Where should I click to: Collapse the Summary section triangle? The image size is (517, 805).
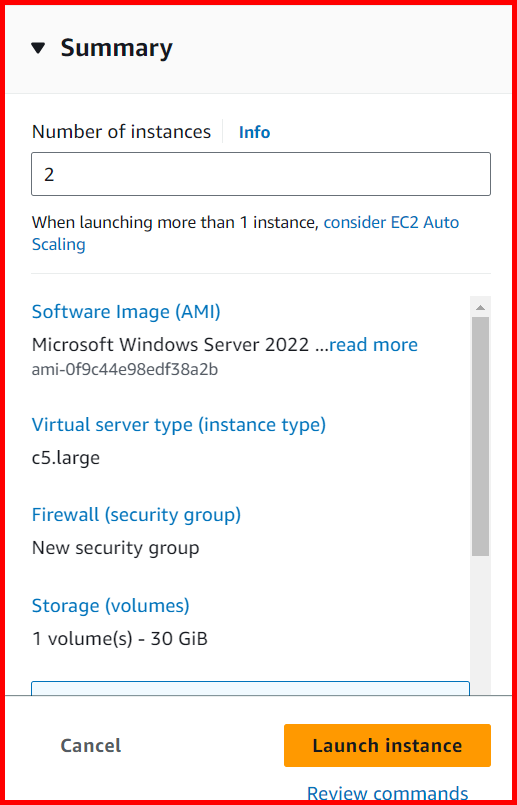coord(38,49)
